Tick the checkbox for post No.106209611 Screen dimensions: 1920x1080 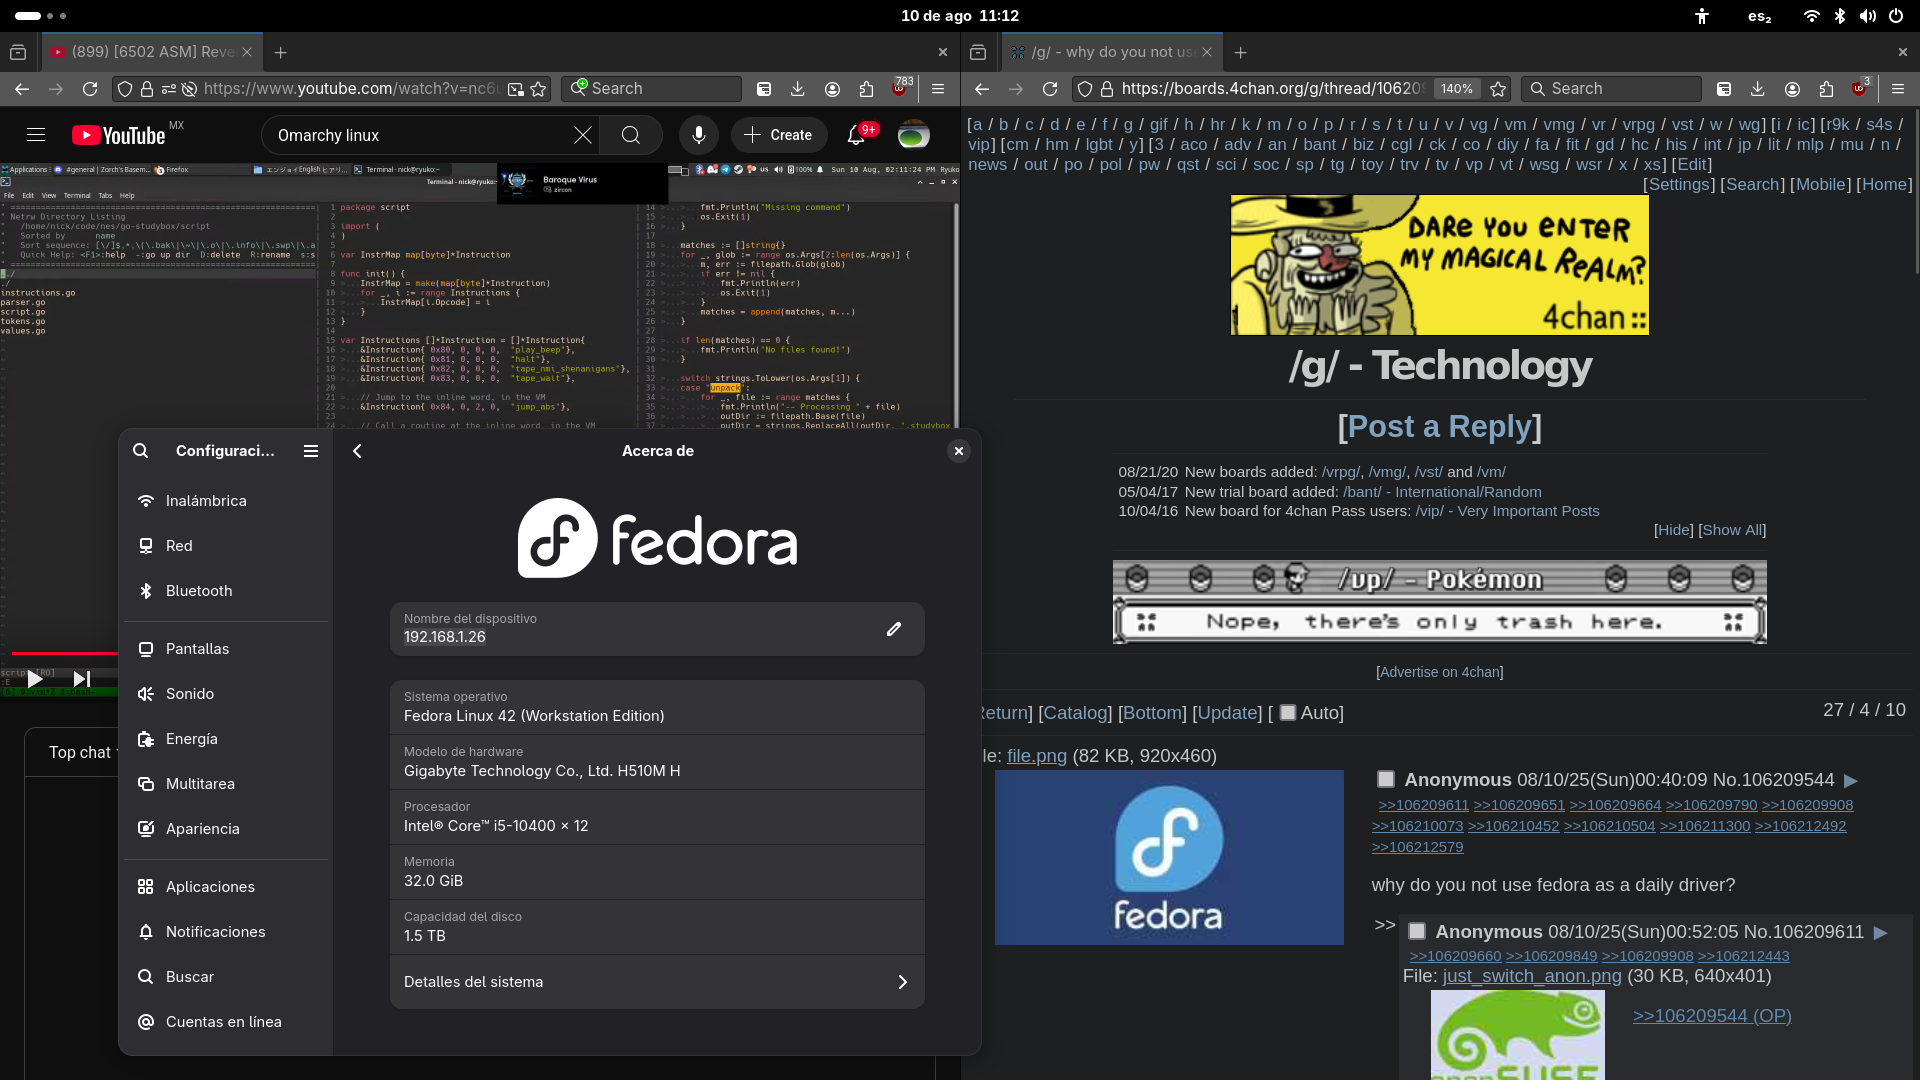(1417, 931)
